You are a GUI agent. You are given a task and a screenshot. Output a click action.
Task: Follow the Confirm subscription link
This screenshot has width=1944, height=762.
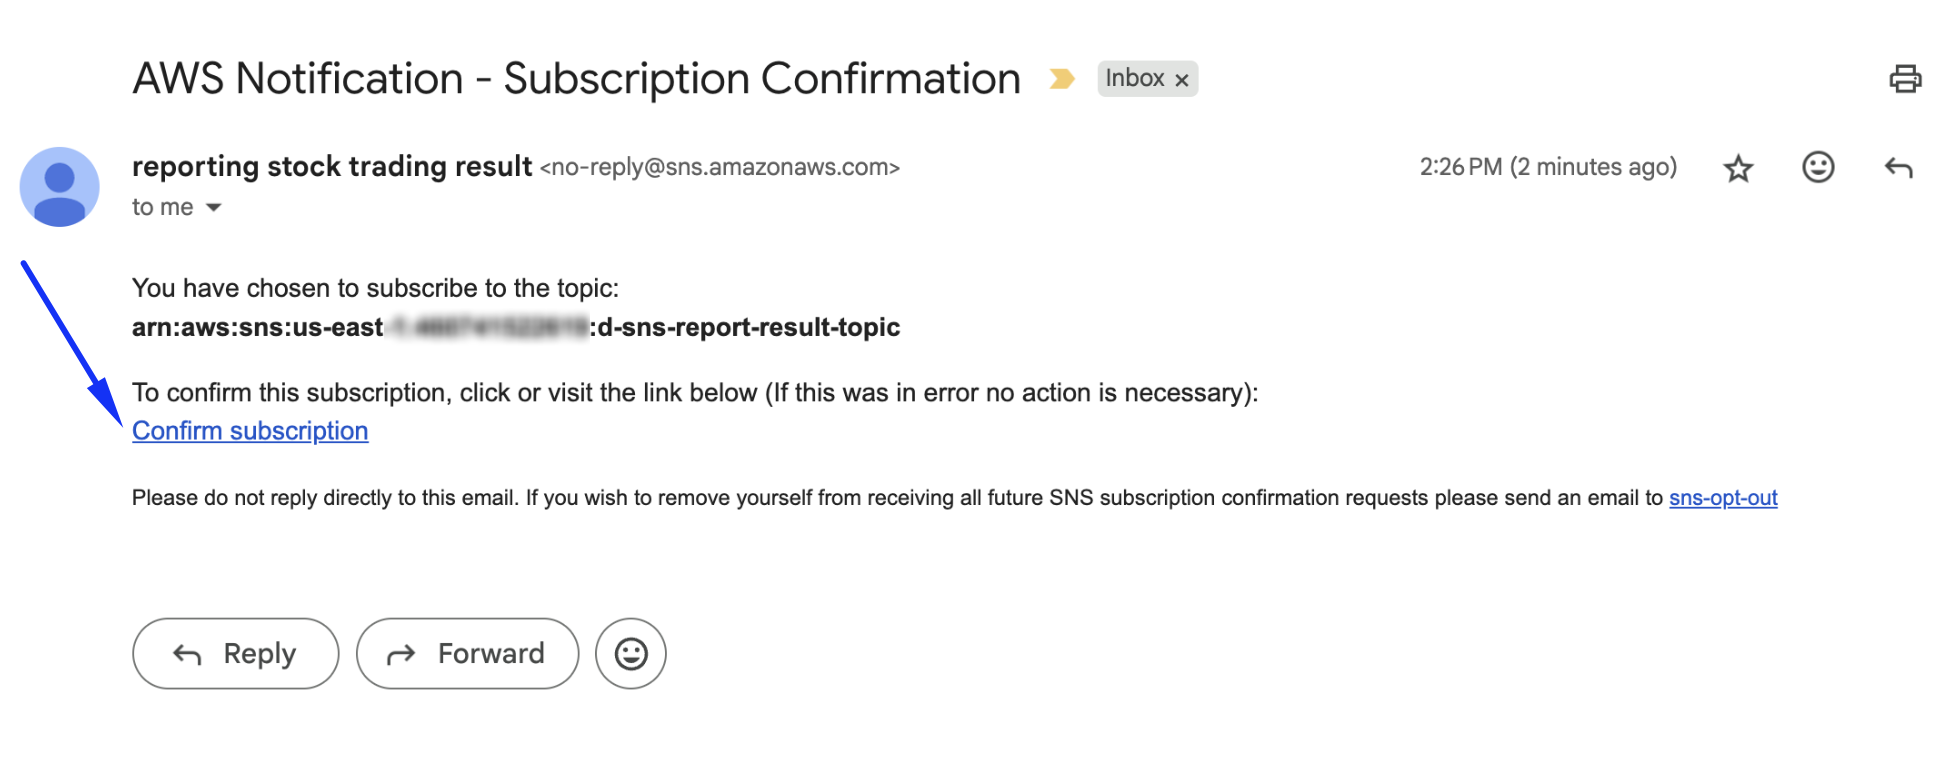[250, 431]
